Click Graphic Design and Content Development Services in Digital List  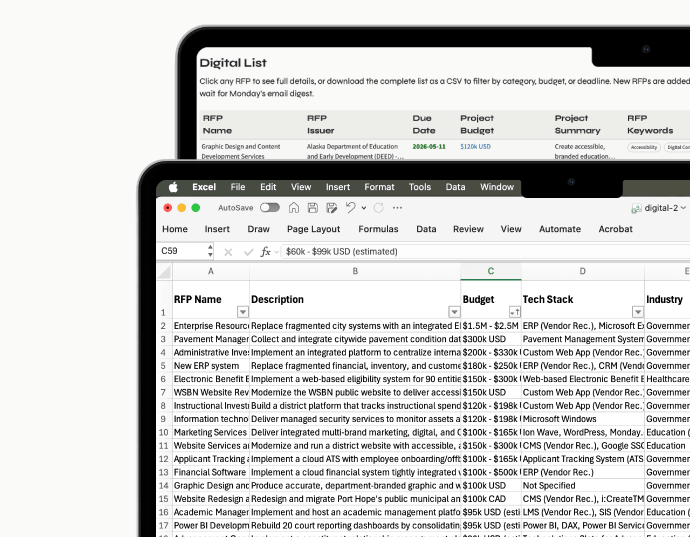pyautogui.click(x=241, y=151)
